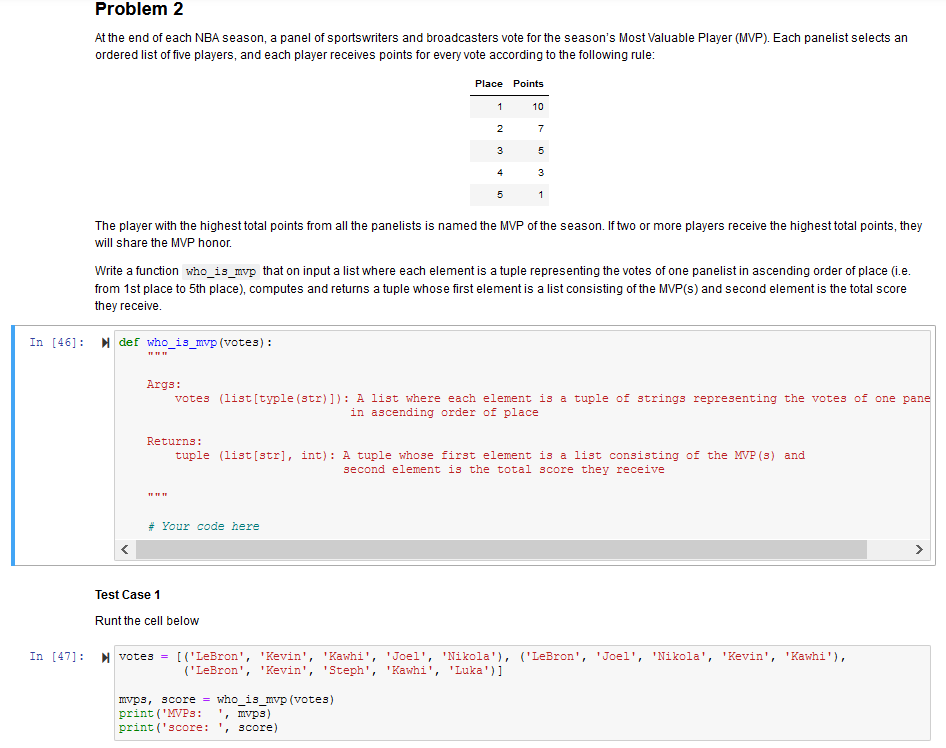Click the 'Luka' string in votes list
Screen dimensions: 946x748
click(x=472, y=671)
